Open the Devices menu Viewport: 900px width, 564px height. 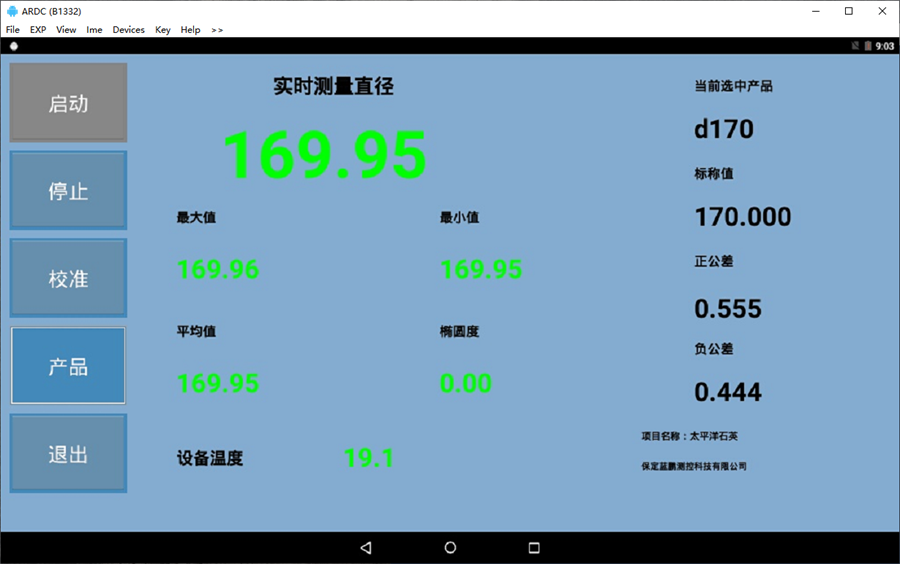click(x=128, y=30)
